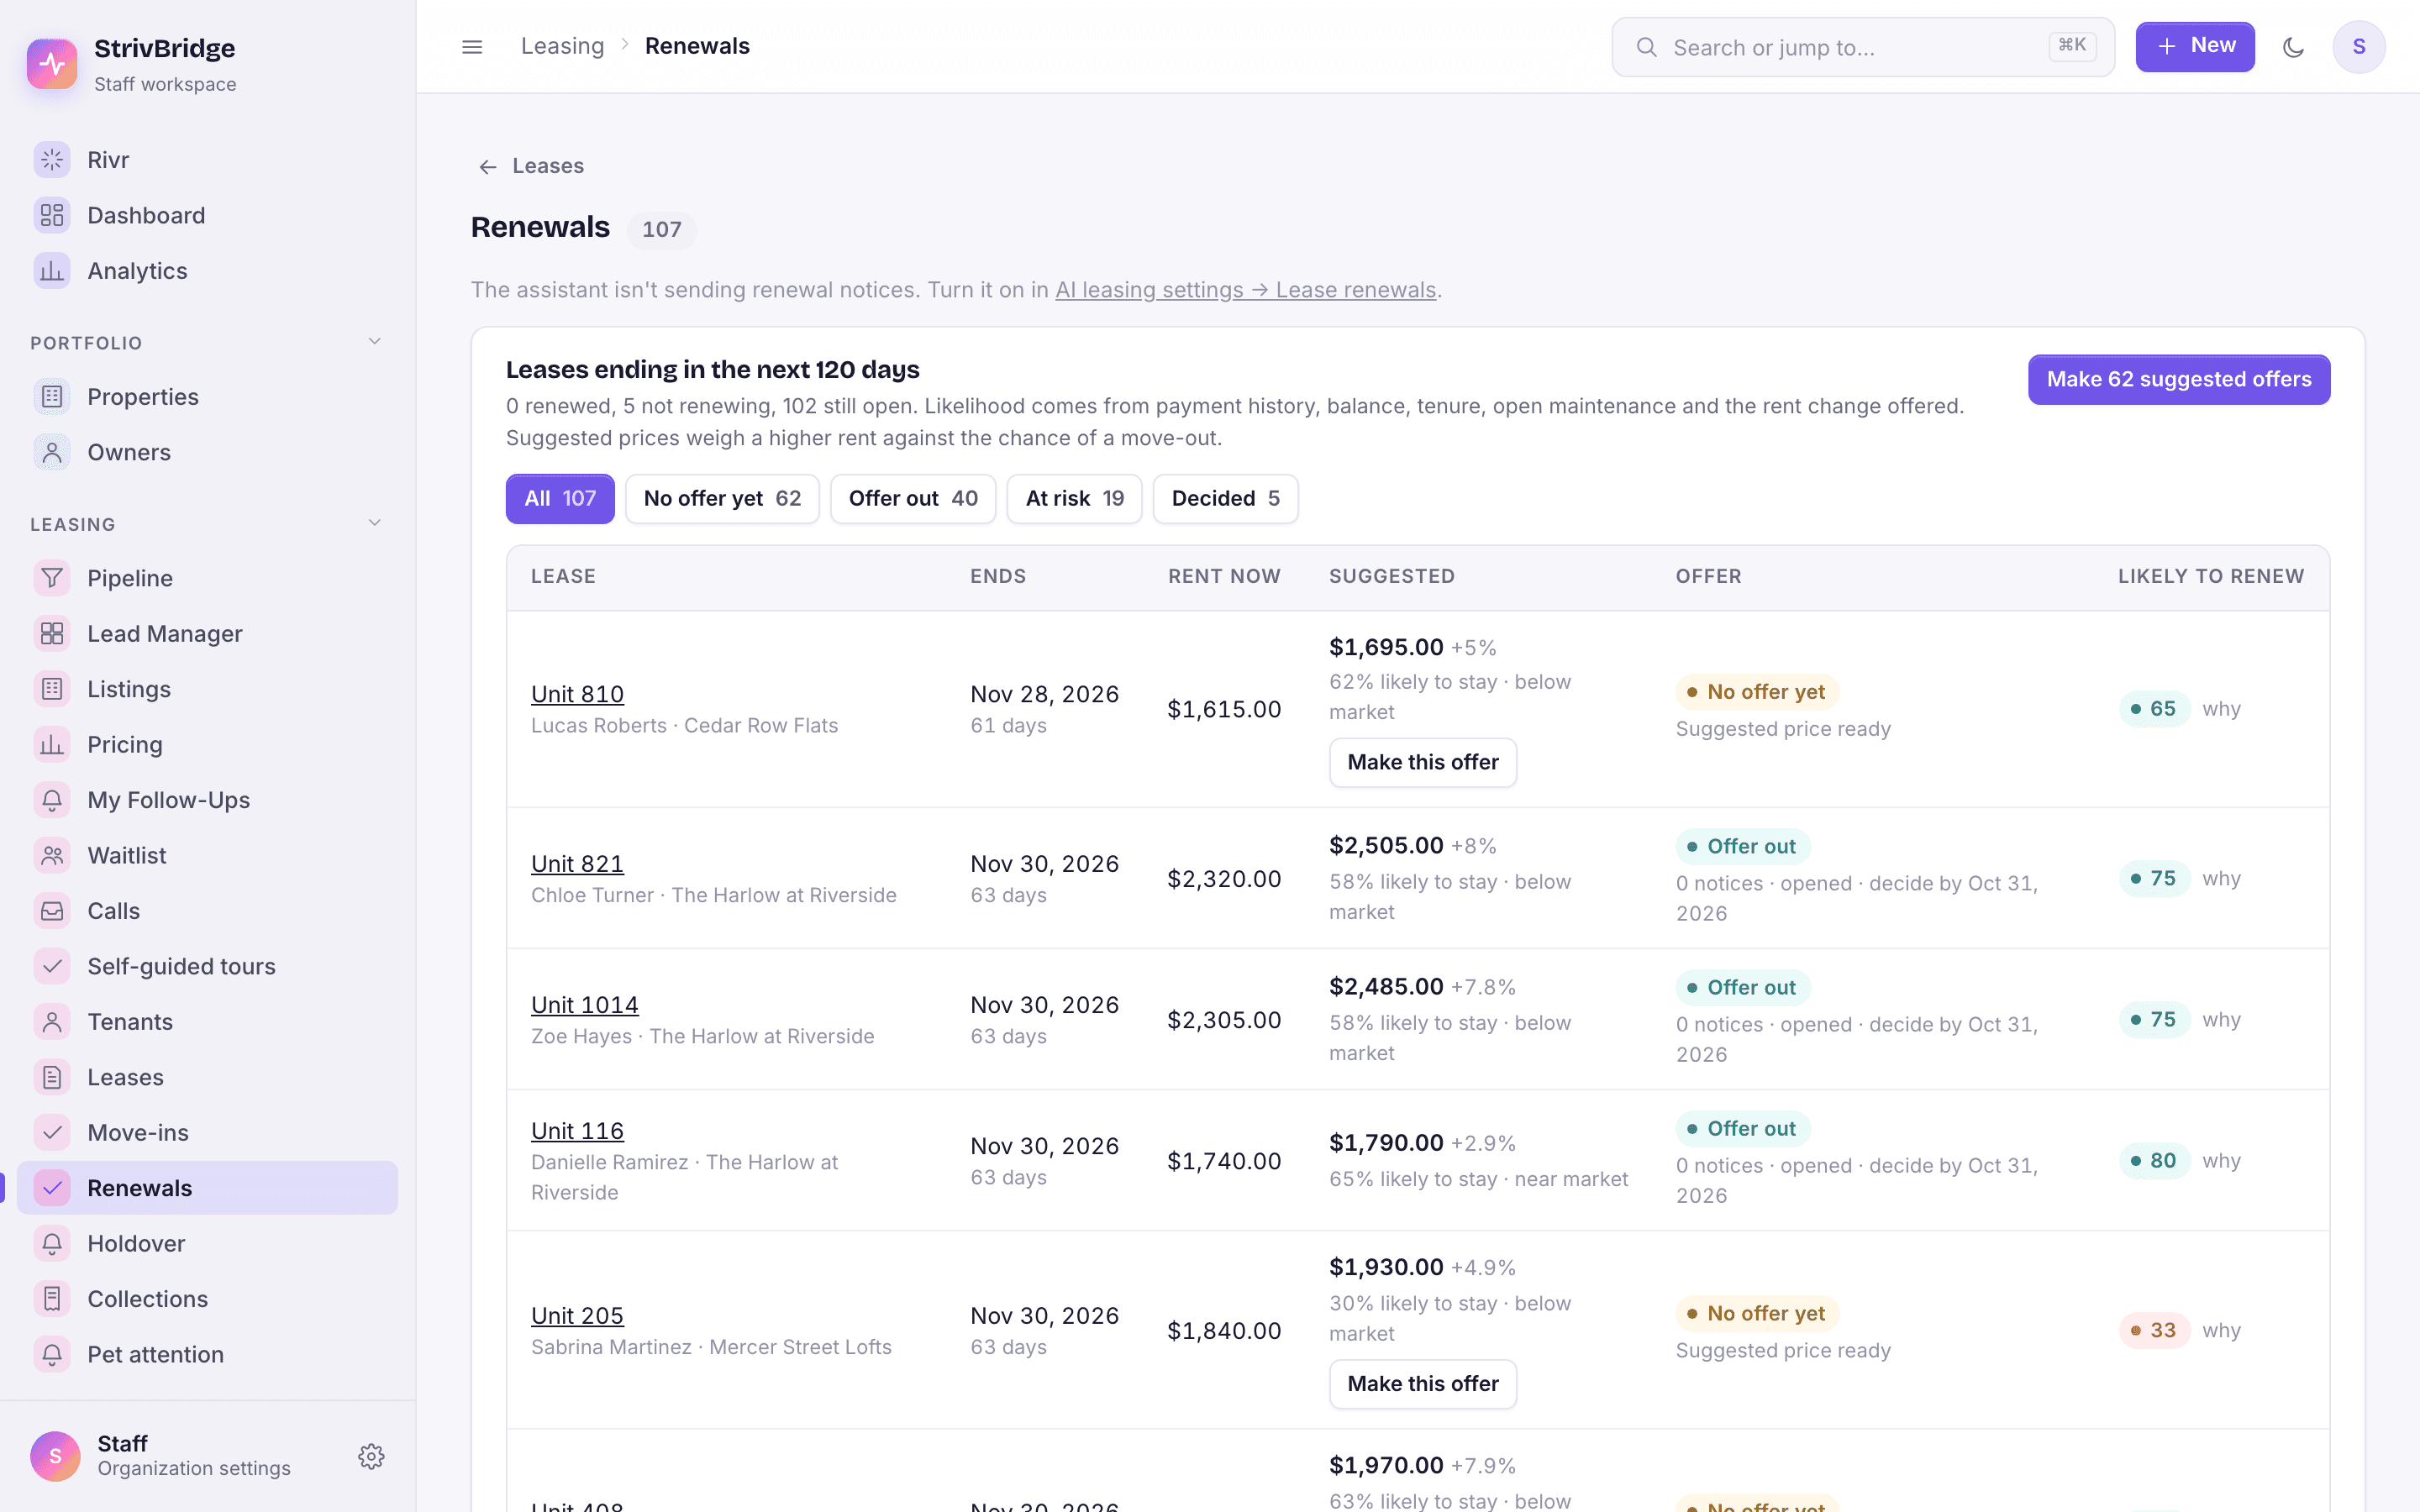Click the New button in header
This screenshot has width=2420, height=1512.
click(2195, 47)
